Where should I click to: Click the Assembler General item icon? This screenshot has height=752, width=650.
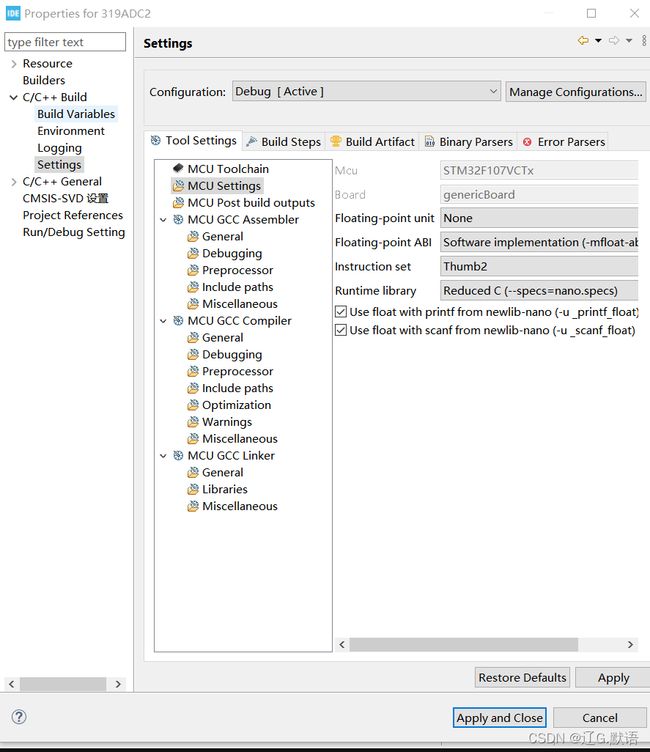[193, 236]
